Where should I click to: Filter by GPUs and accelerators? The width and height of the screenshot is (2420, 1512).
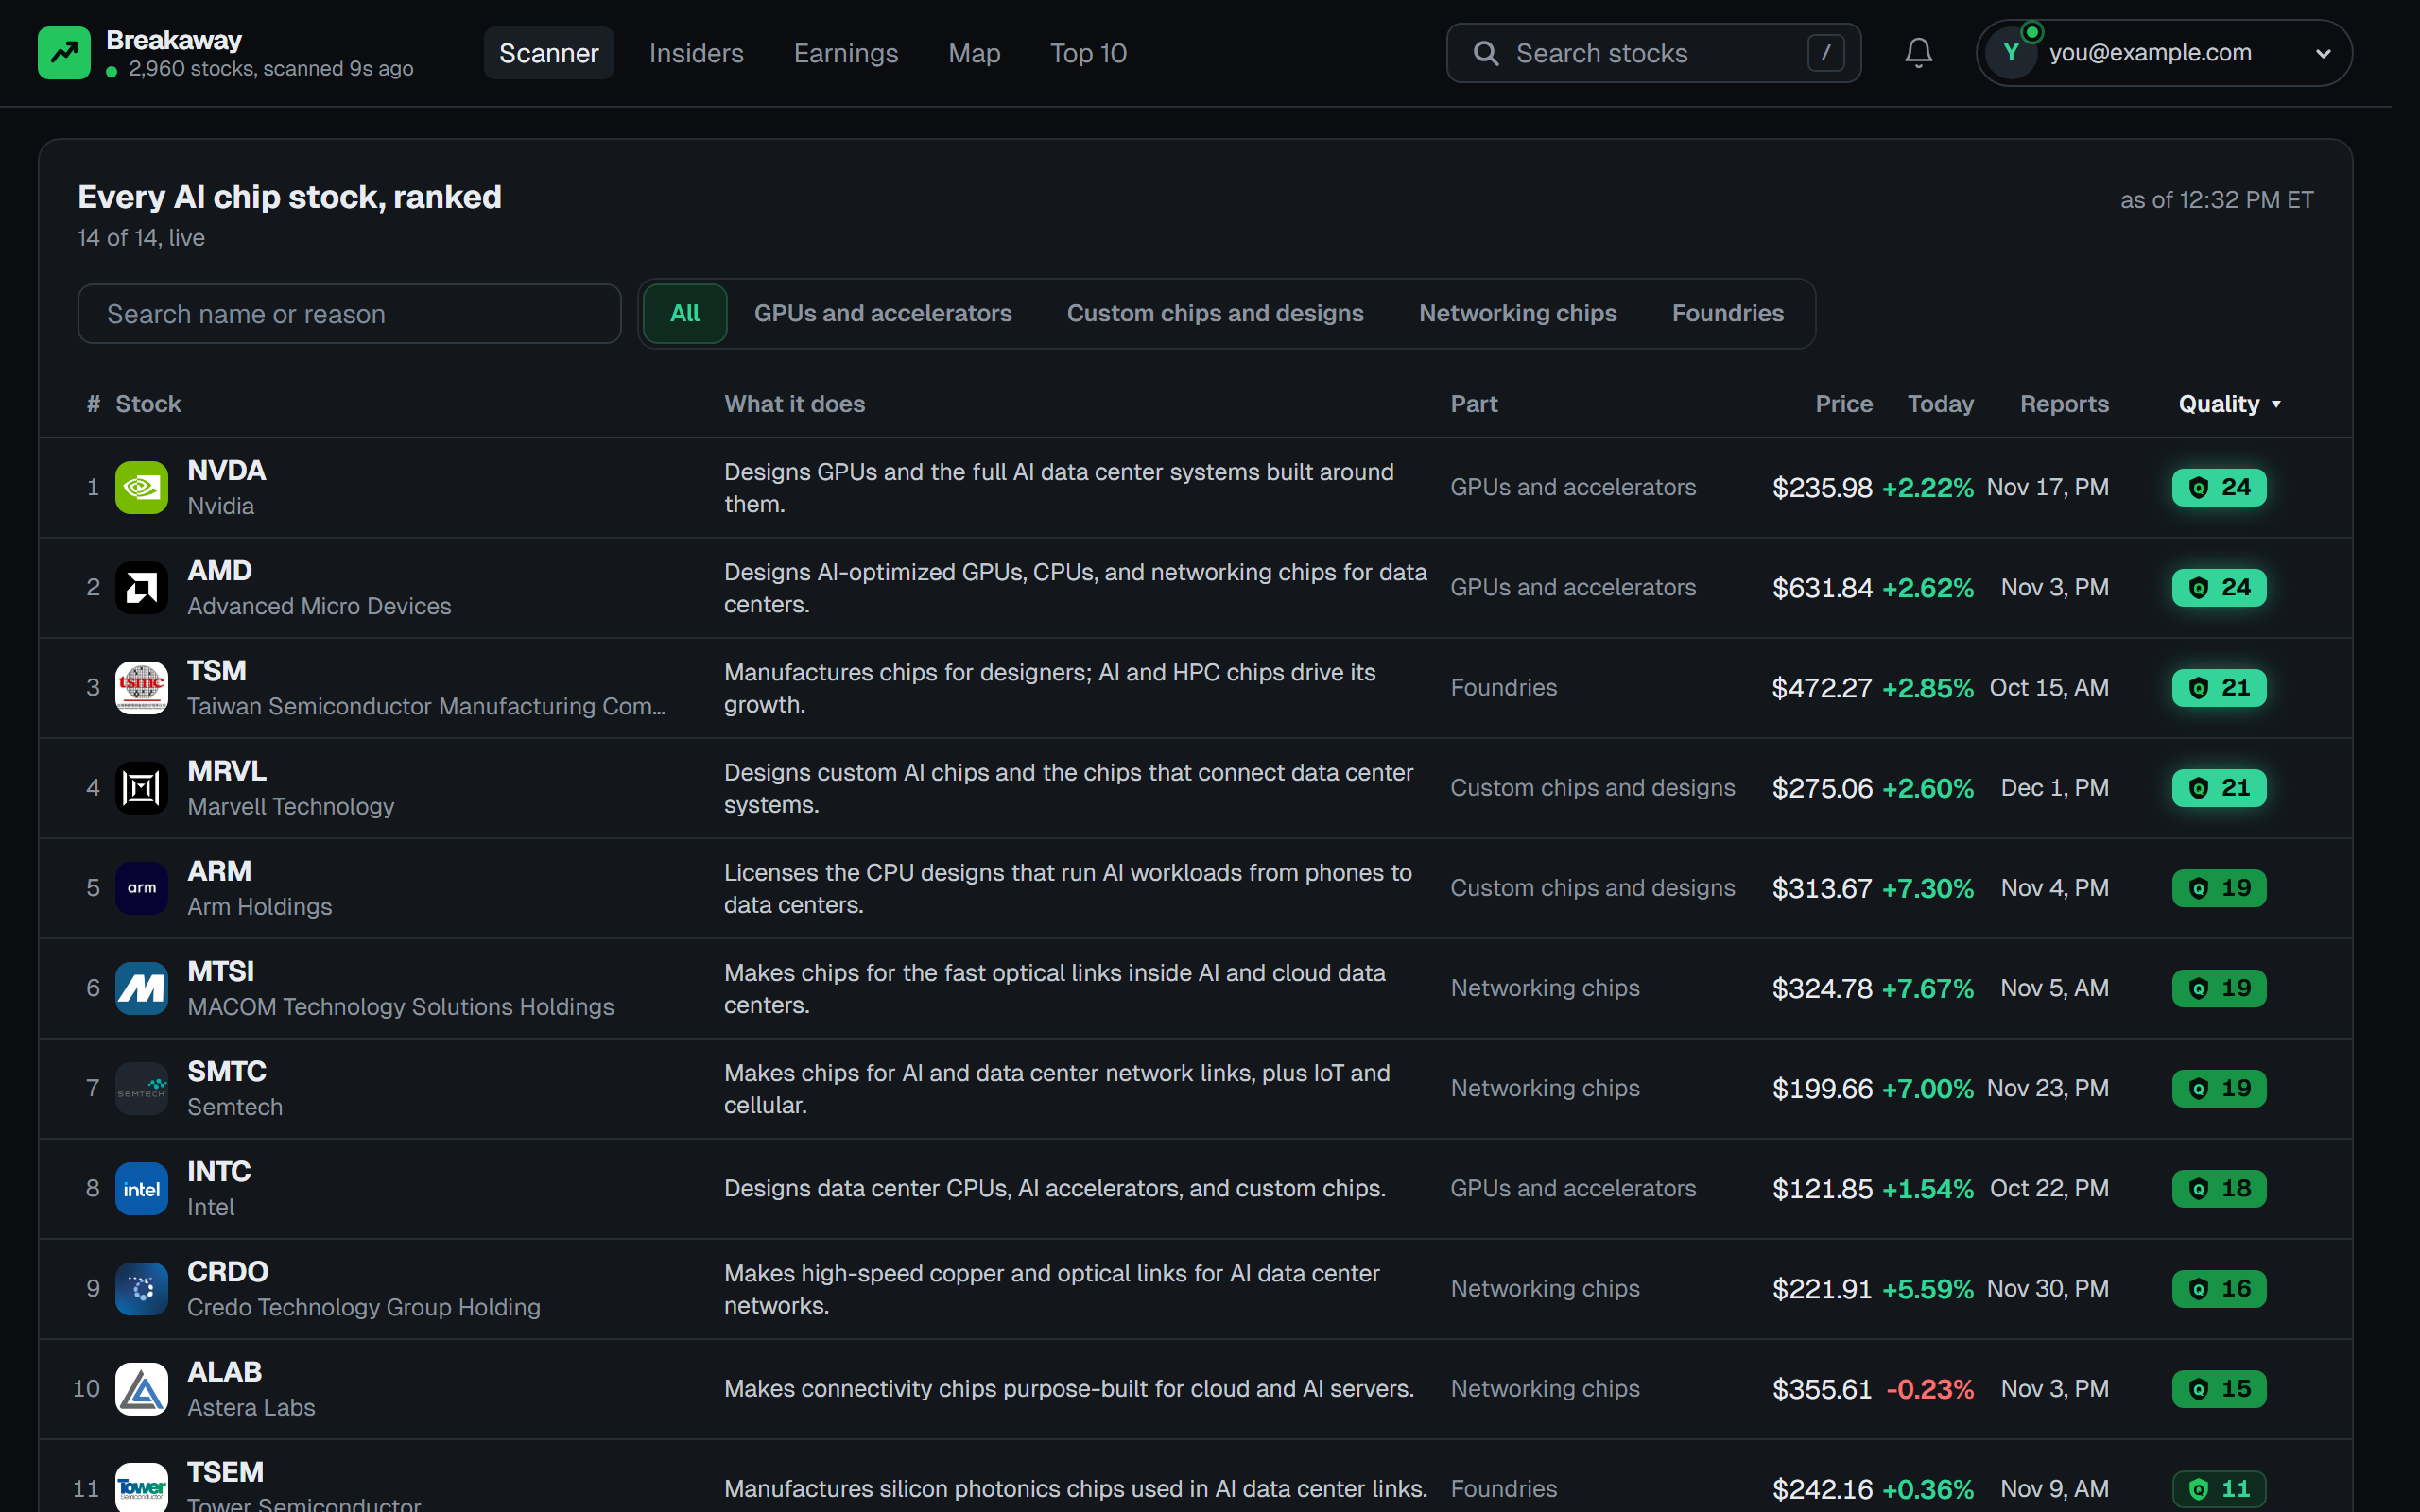[x=882, y=314]
